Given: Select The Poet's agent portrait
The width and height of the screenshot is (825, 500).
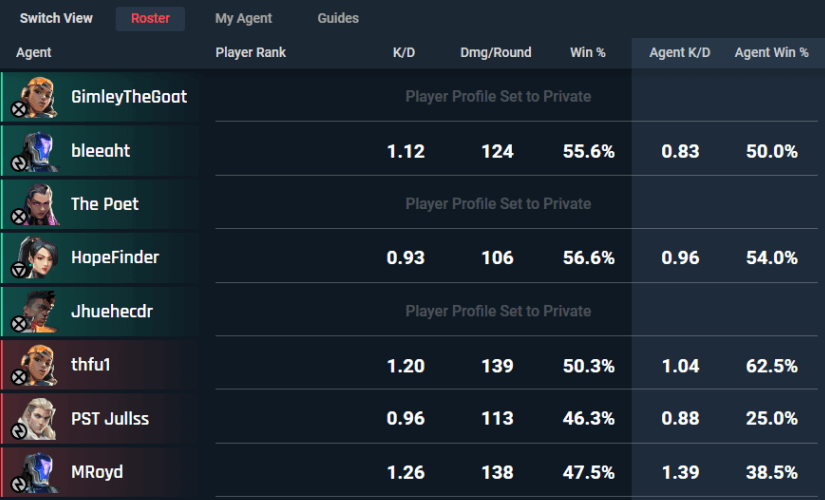Looking at the screenshot, I should pyautogui.click(x=40, y=204).
